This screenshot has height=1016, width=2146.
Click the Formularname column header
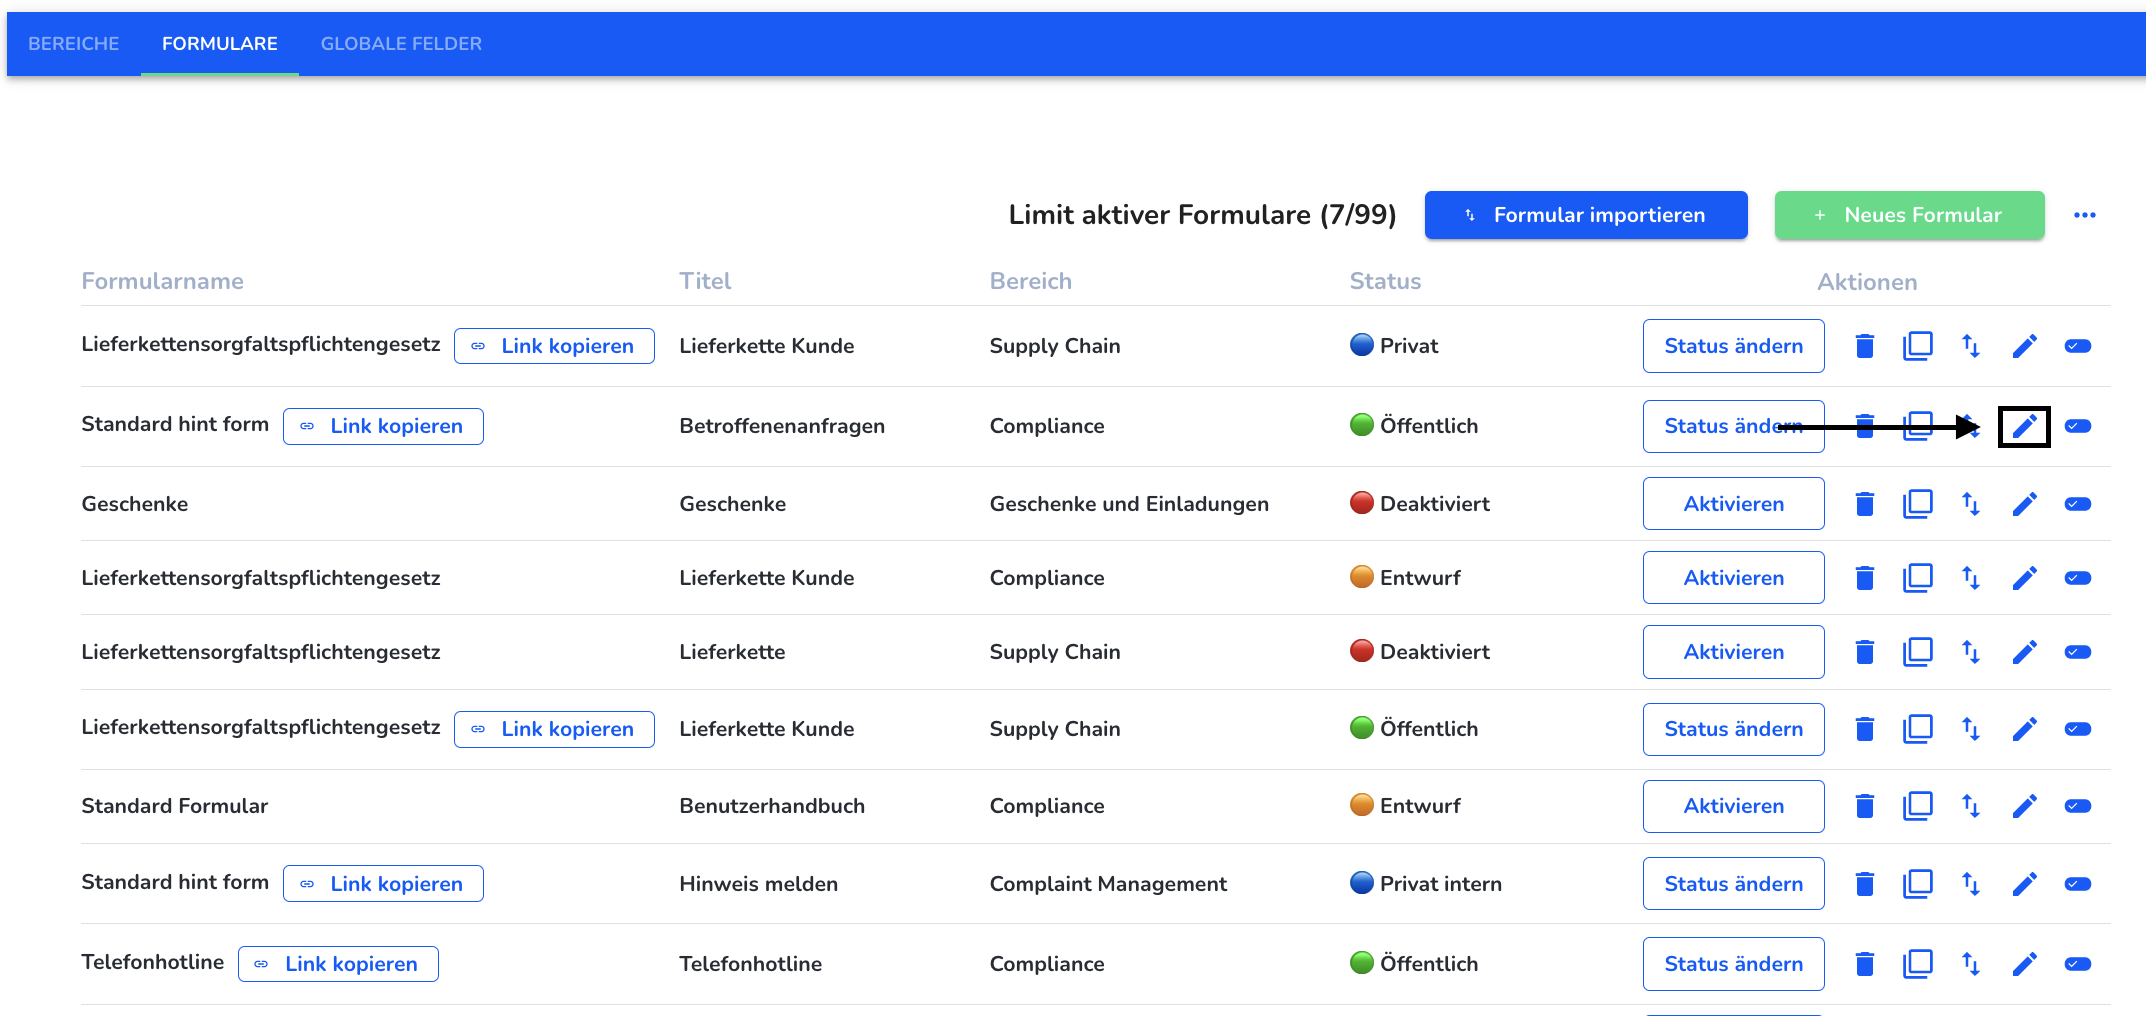(162, 281)
